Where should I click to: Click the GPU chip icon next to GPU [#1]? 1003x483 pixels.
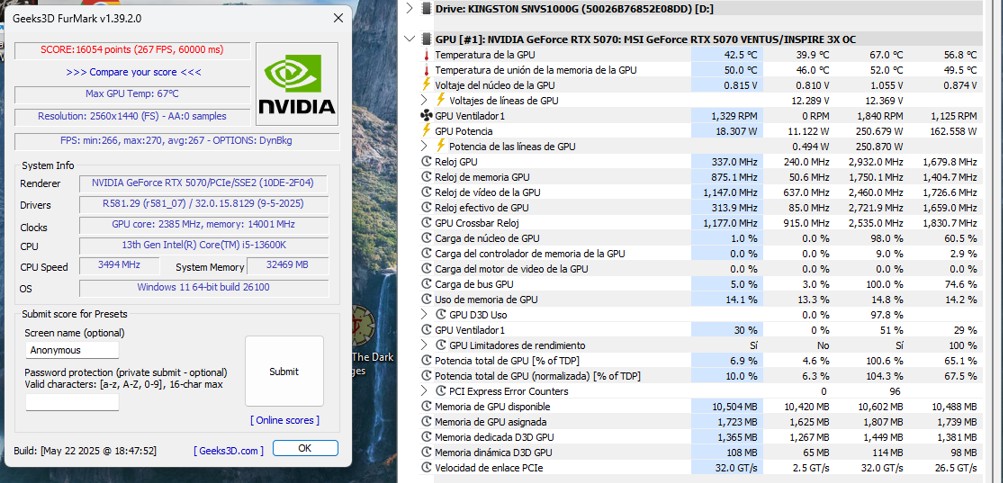pos(426,39)
